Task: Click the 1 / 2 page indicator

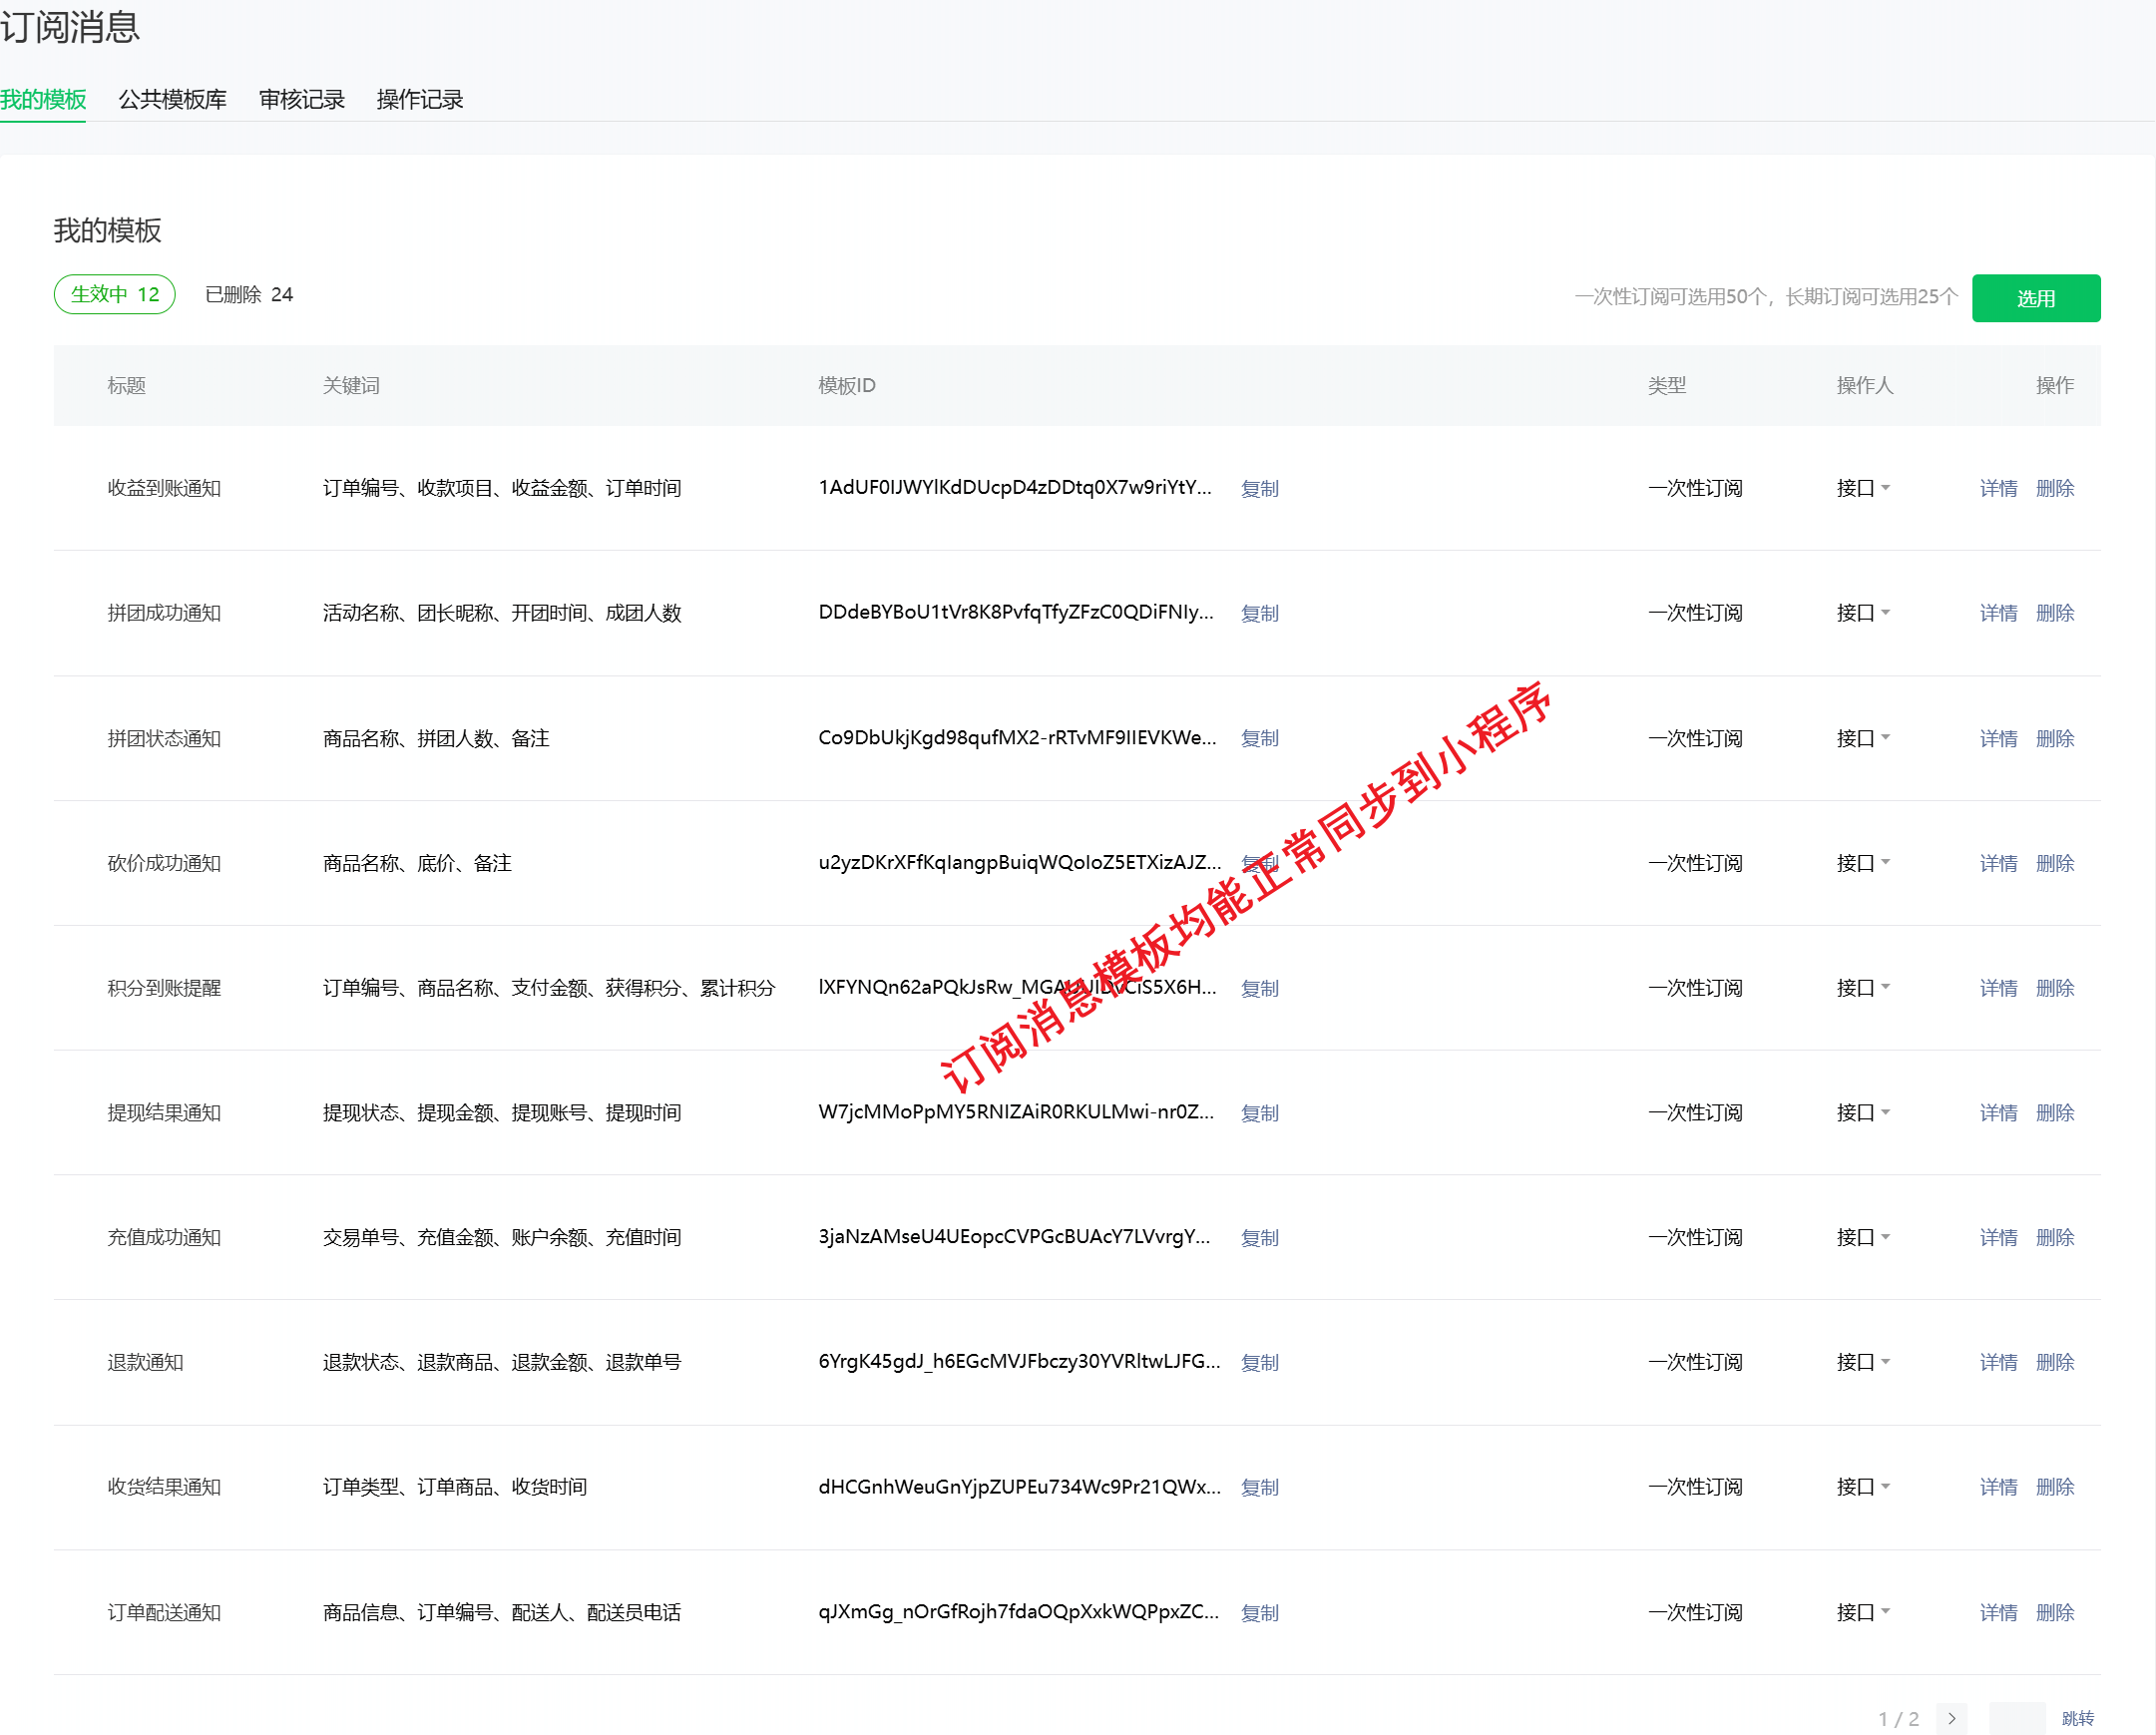Action: tap(1898, 1718)
